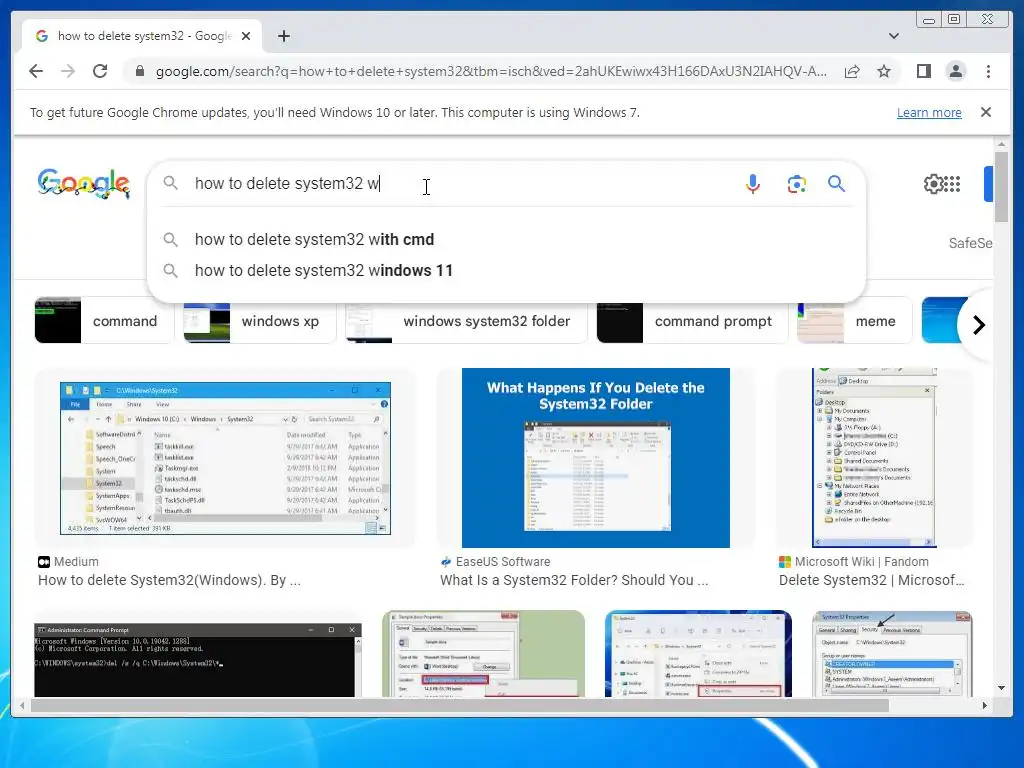Bookmark this page with the star icon

tap(884, 71)
